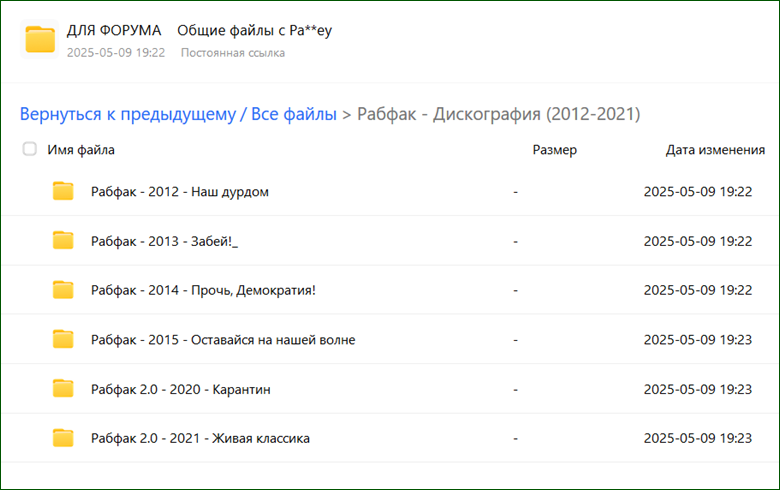This screenshot has width=780, height=490.
Task: Go back via Вернуться к предыдущему link
Action: click(128, 114)
